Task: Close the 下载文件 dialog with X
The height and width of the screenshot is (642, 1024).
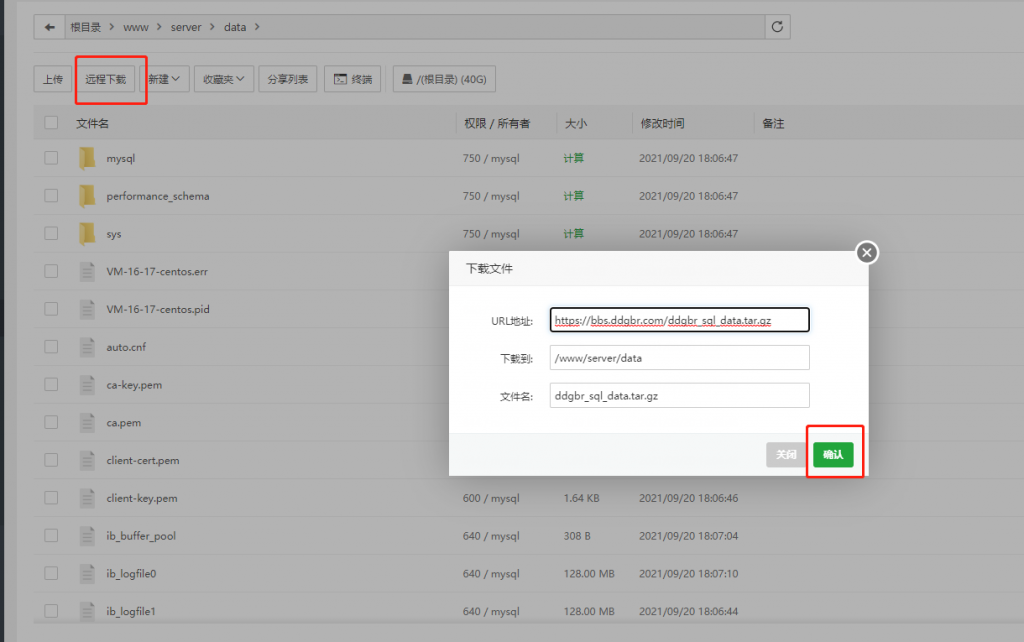Action: pyautogui.click(x=867, y=253)
